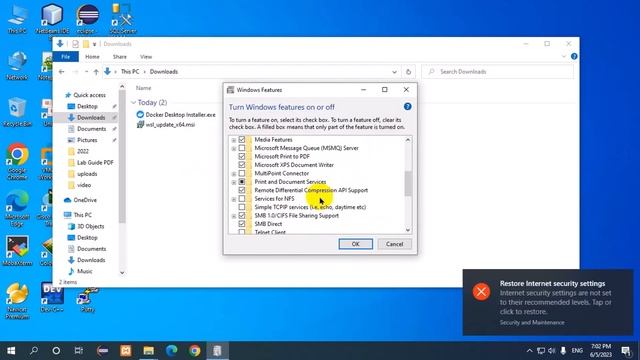Open the File ribbon tab

pos(66,57)
